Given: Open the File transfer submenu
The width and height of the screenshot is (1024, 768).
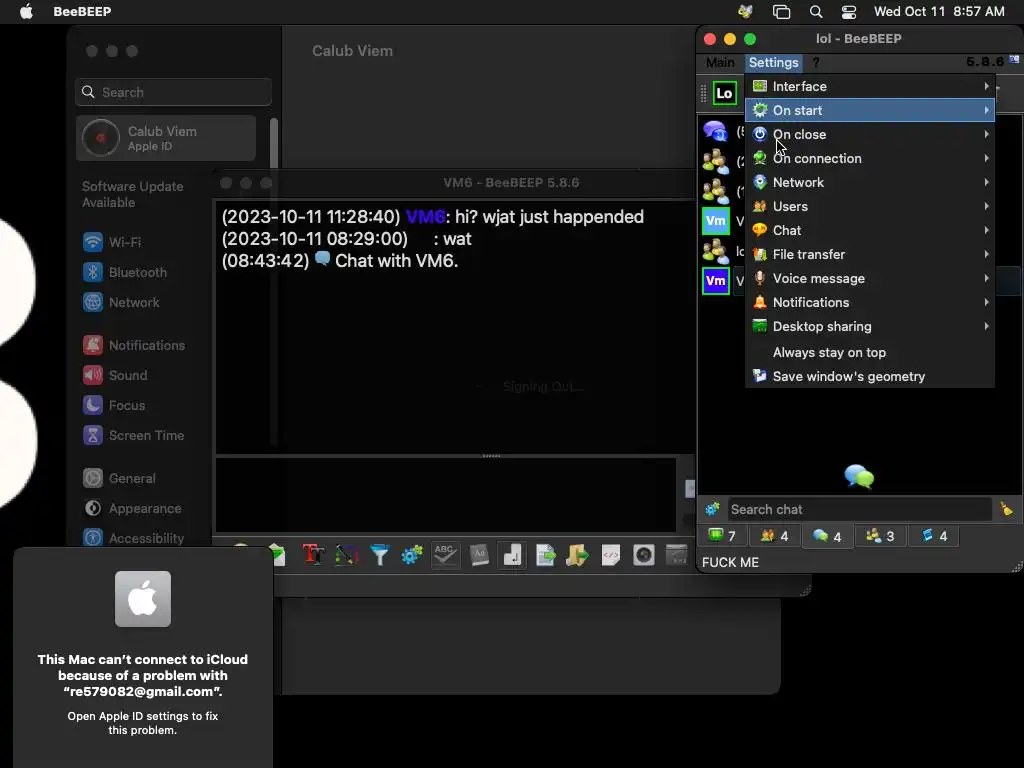Looking at the screenshot, I should [870, 255].
